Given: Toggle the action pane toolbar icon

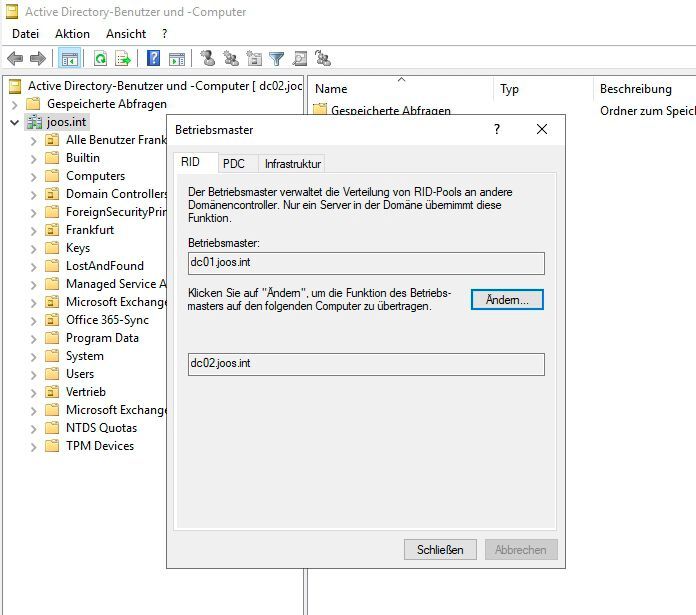Looking at the screenshot, I should click(177, 58).
